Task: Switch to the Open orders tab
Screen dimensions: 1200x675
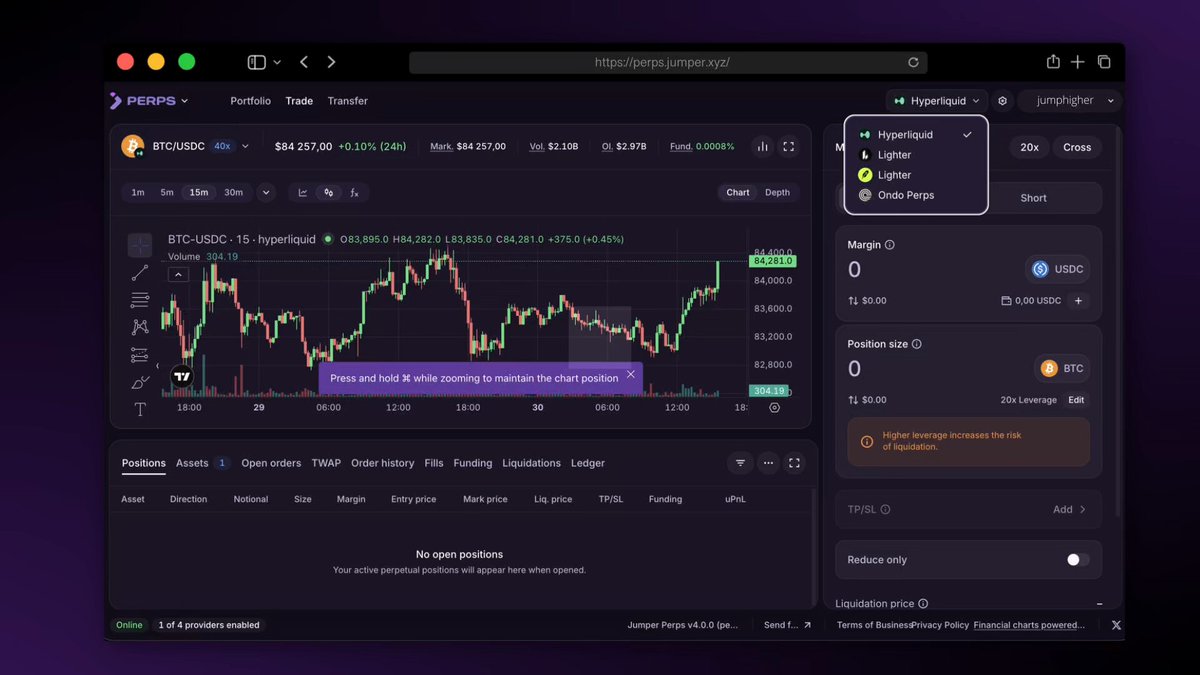Action: (271, 463)
